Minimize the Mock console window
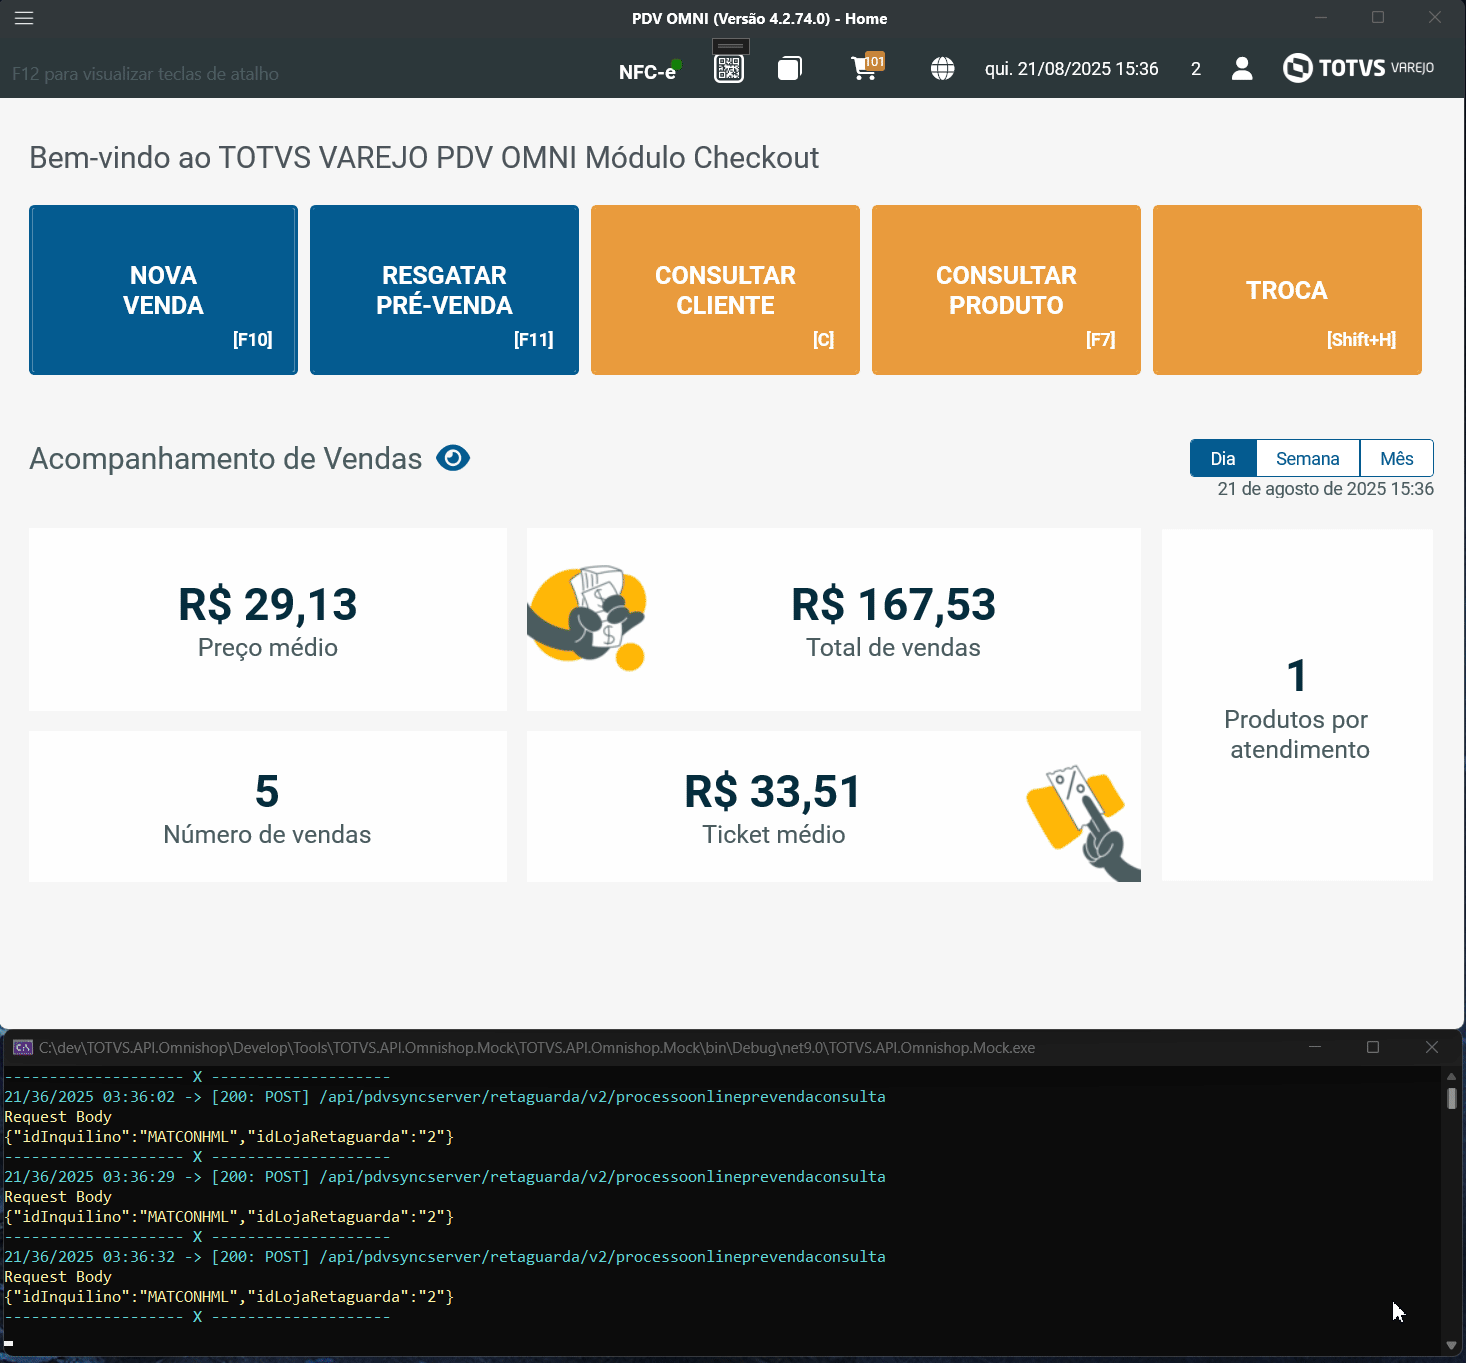The image size is (1466, 1363). pos(1315,1047)
